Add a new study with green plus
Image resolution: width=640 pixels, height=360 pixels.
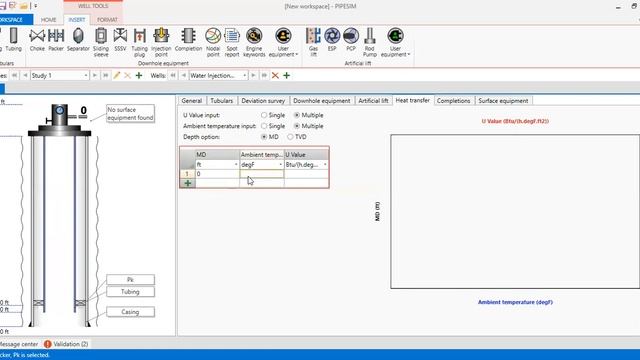(x=139, y=76)
